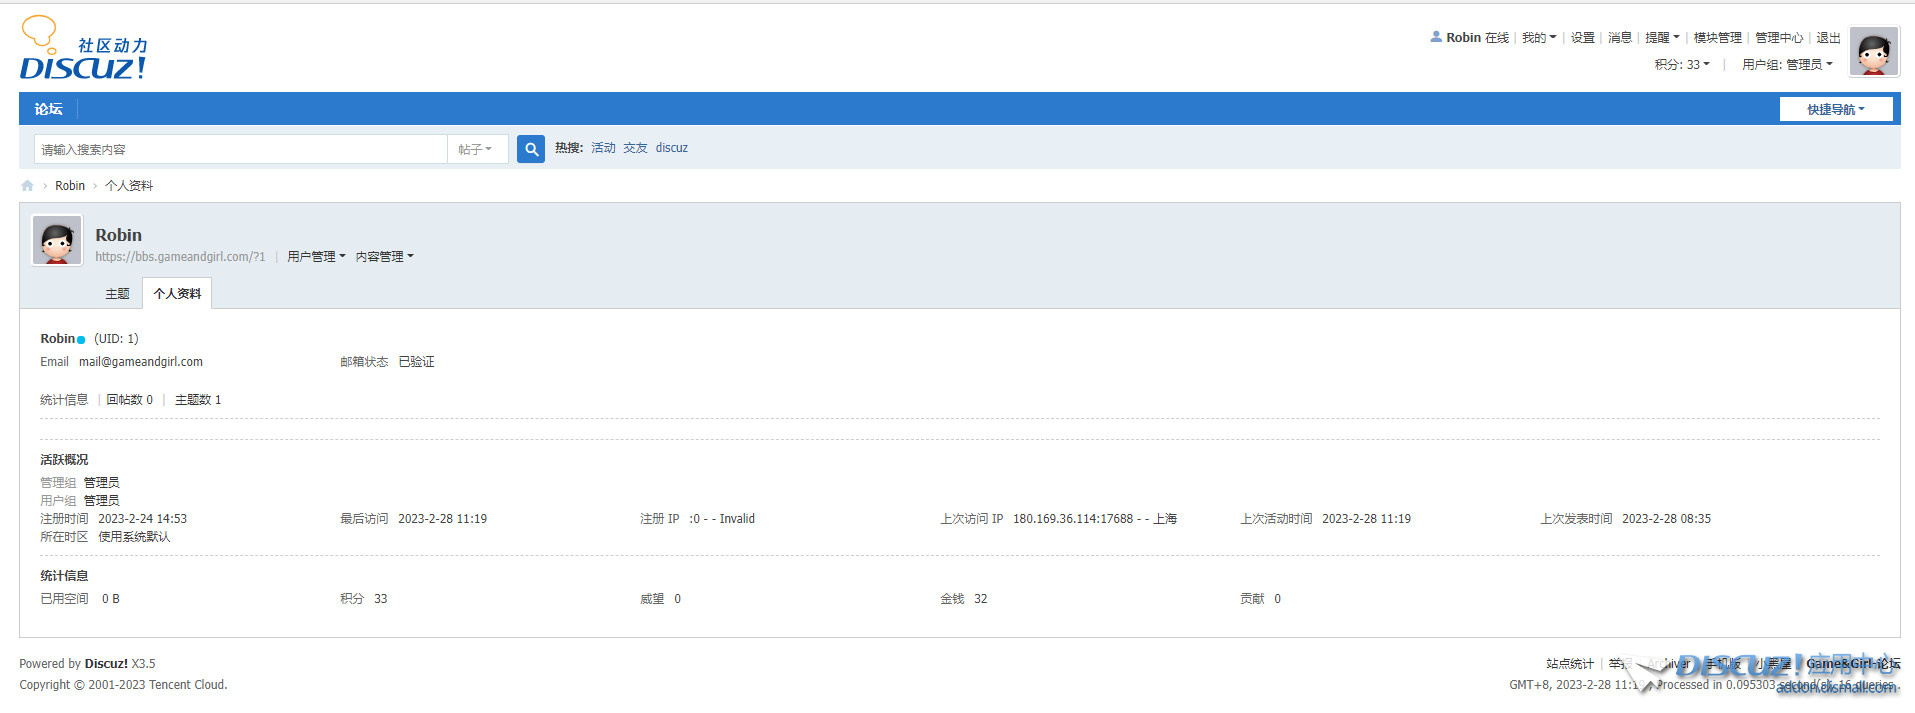This screenshot has height=713, width=1915.
Task: Focus the 请输入搜索内容 search box
Action: [x=240, y=149]
